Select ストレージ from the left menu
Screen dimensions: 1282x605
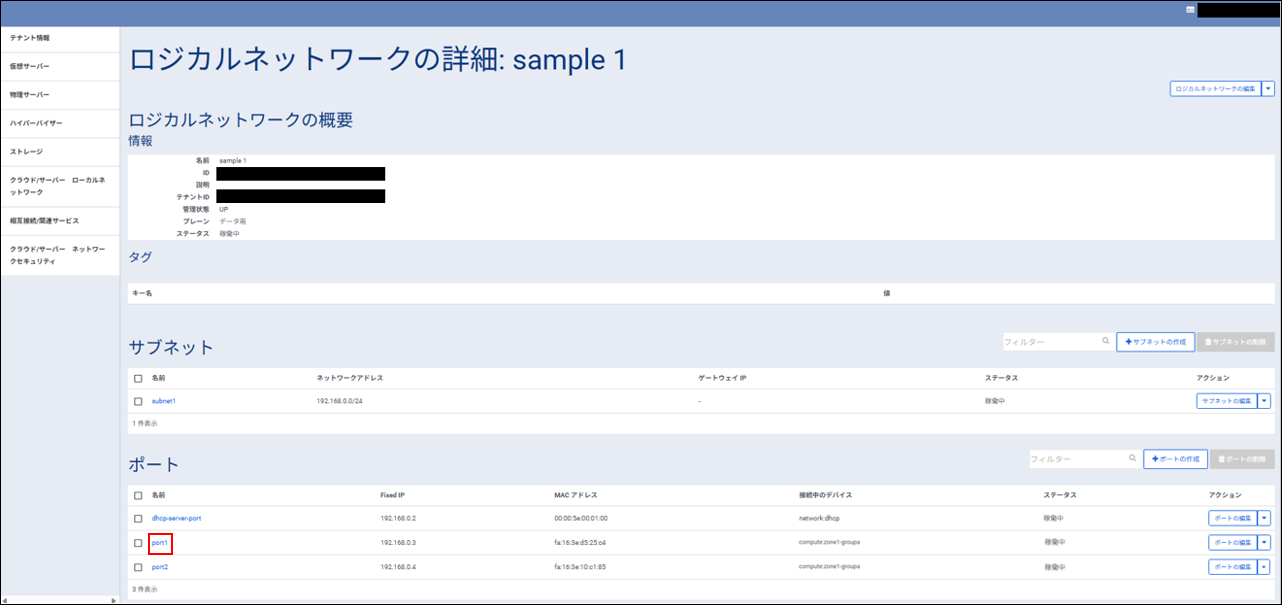[x=27, y=151]
